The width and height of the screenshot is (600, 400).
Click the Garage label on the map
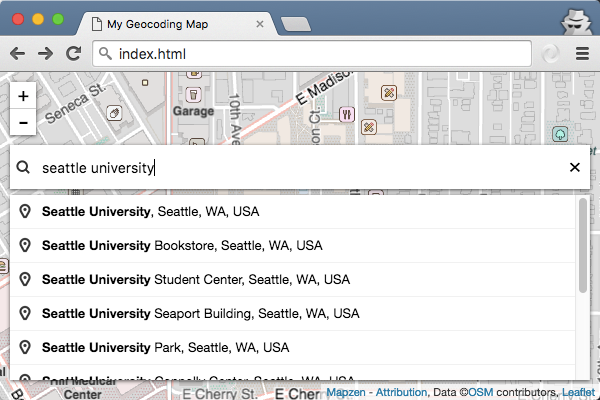coord(193,111)
